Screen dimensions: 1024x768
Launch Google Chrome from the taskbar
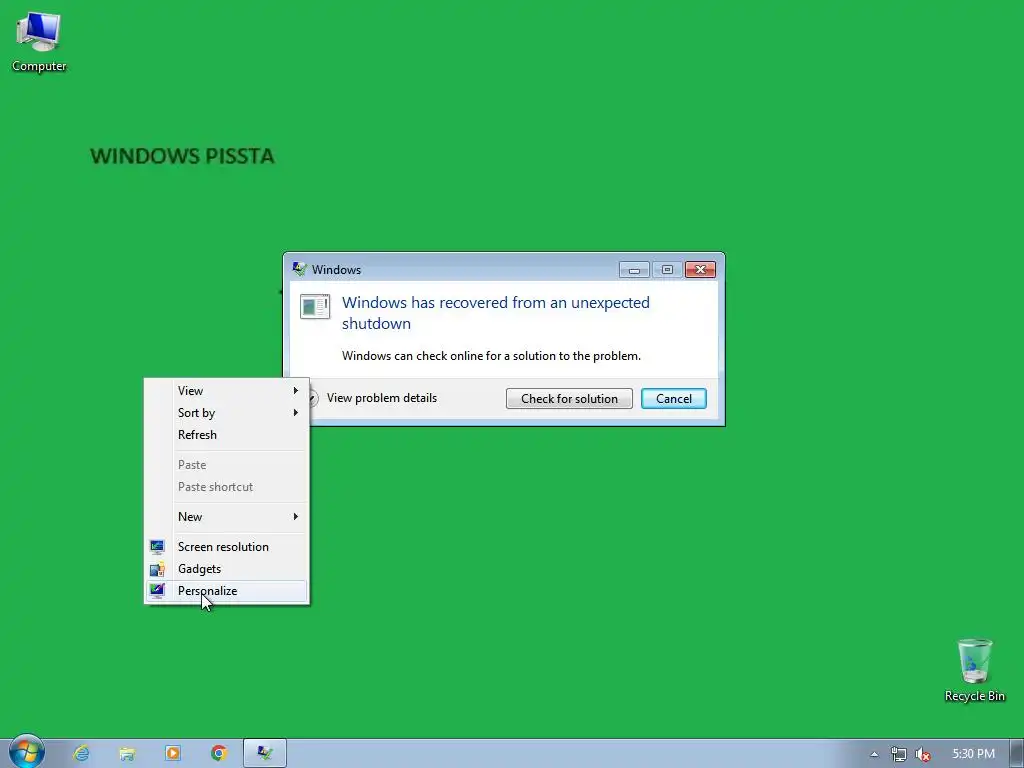219,753
